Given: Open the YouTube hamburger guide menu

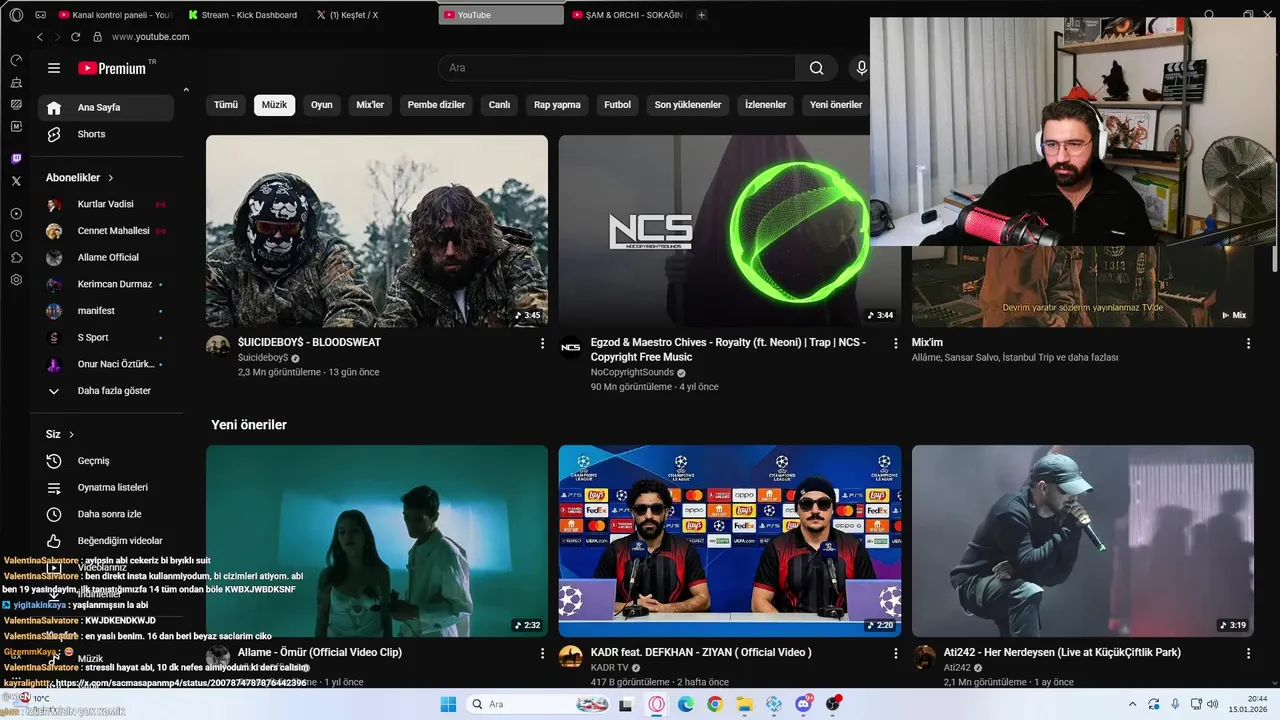Looking at the screenshot, I should 54,68.
